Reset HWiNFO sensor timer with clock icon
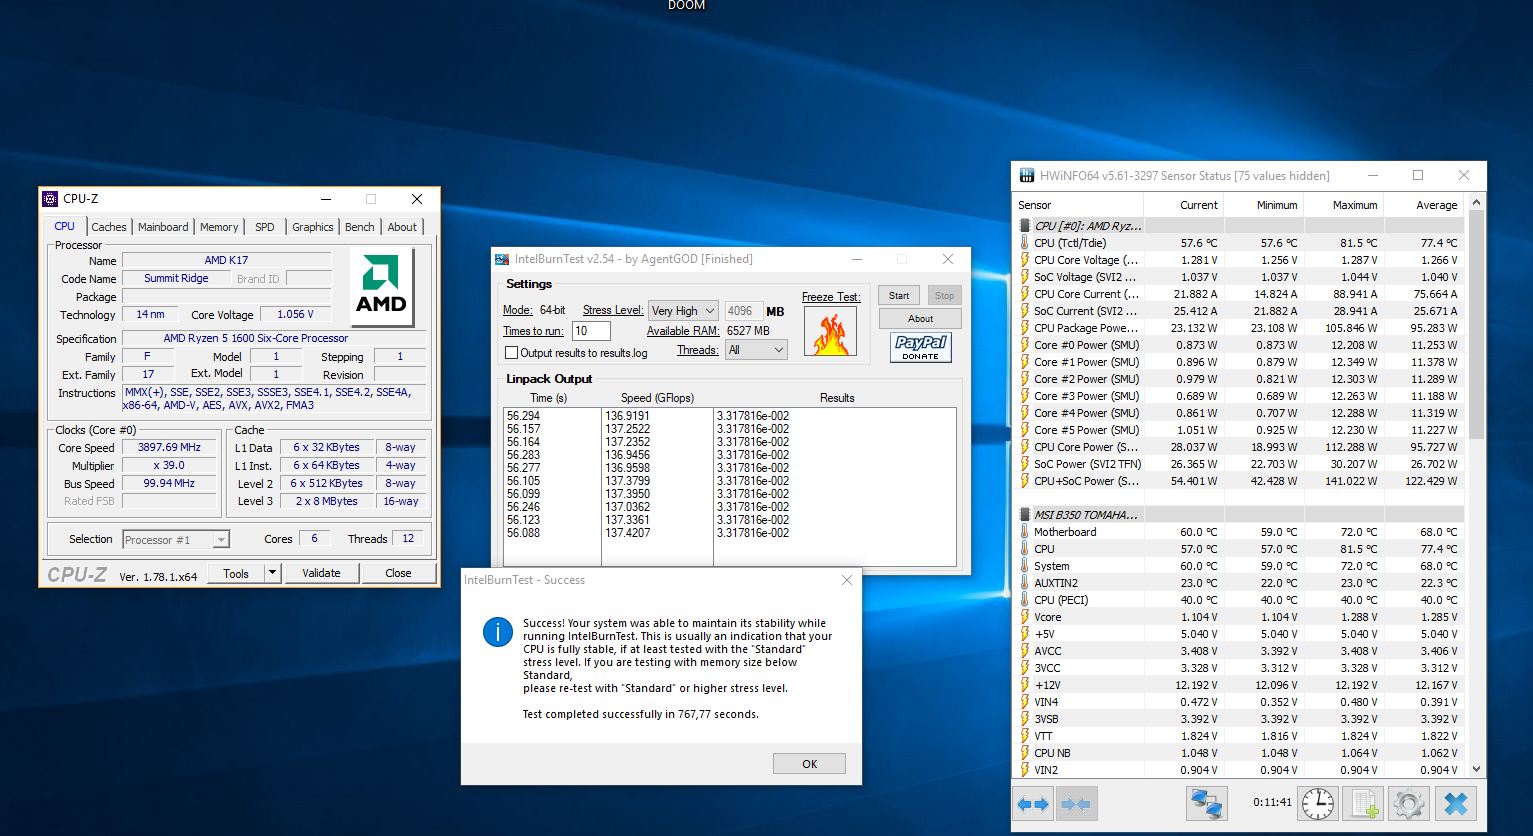The width and height of the screenshot is (1533, 836). click(1318, 803)
